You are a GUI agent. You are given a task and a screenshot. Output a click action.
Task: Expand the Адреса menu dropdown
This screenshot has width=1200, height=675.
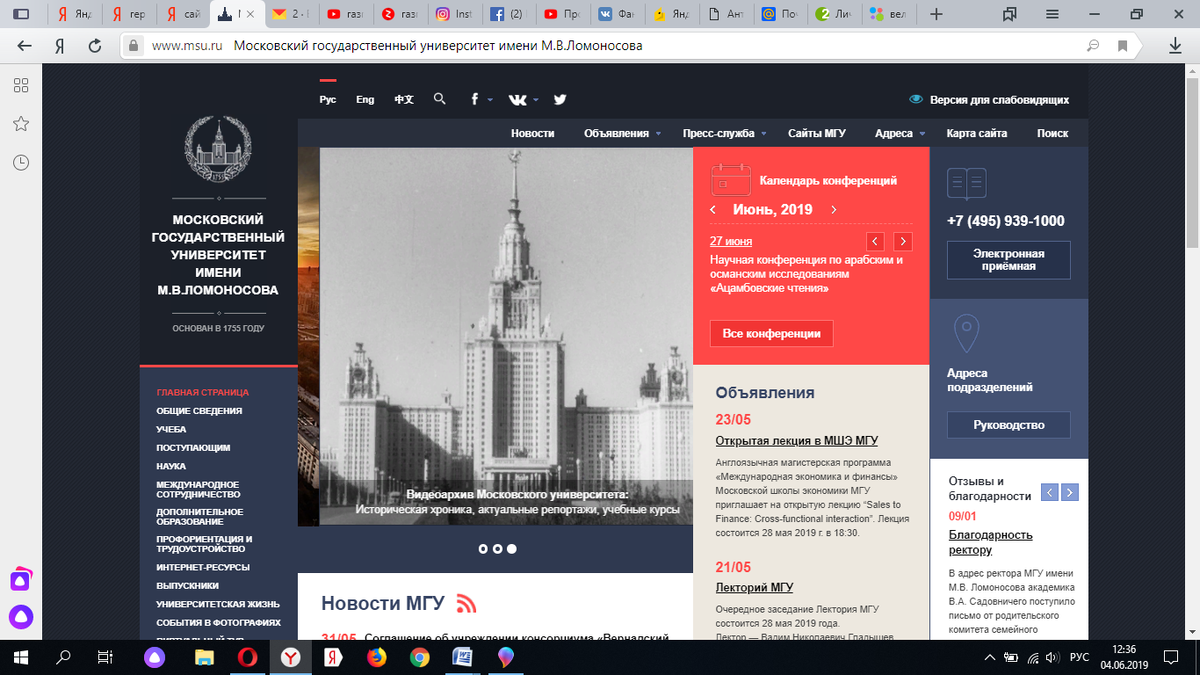tap(922, 134)
